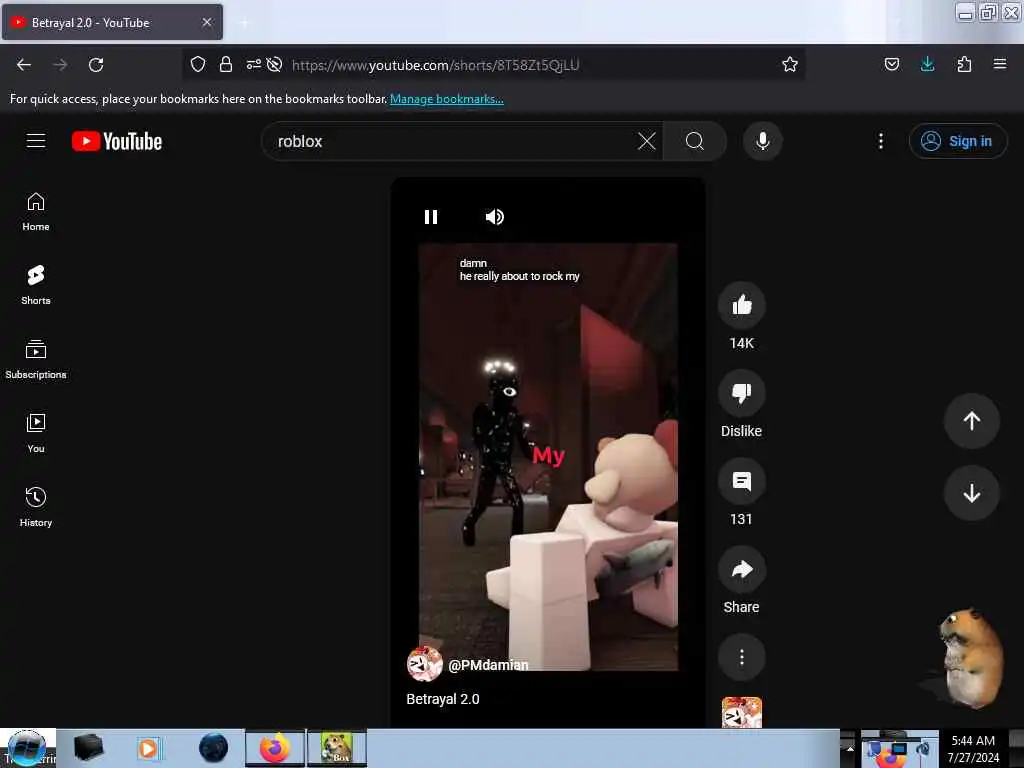Open the Firefox application menu
The width and height of the screenshot is (1024, 768).
[1000, 64]
